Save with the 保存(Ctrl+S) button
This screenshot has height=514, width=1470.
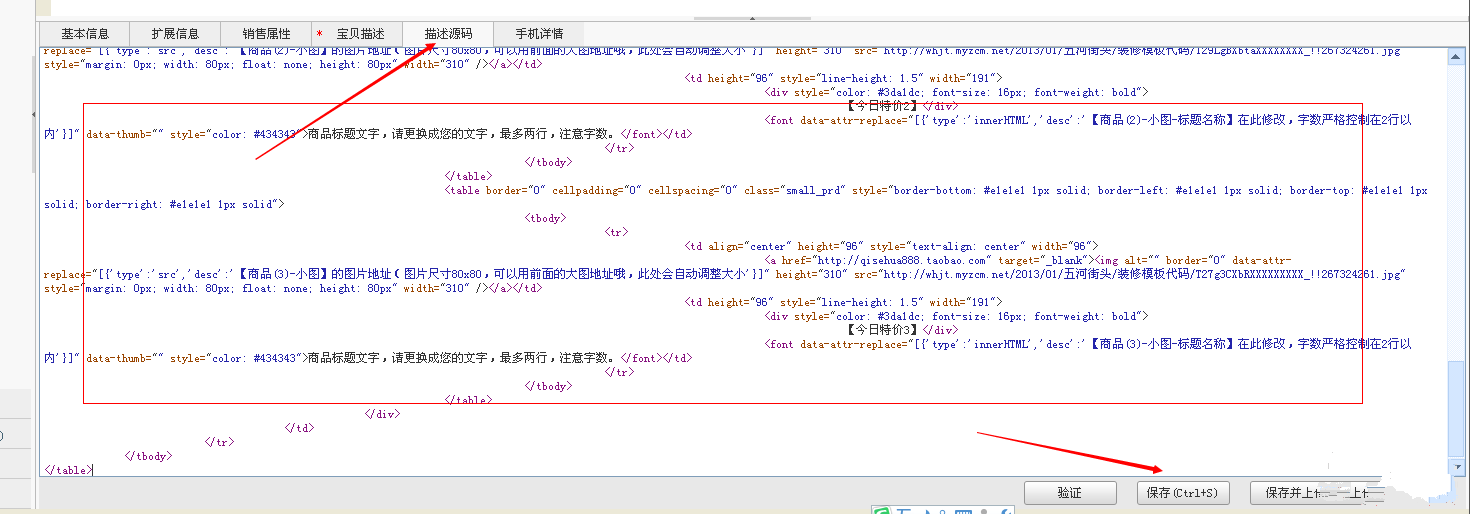point(1183,493)
